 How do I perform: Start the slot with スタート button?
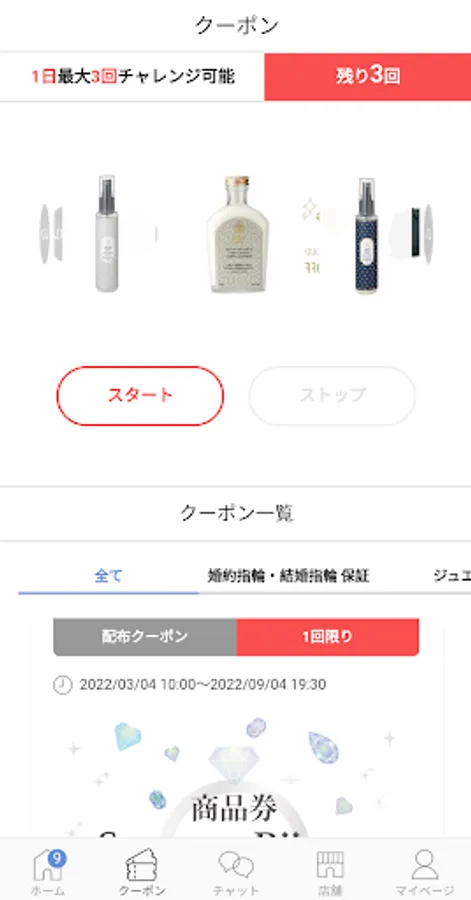(x=140, y=395)
